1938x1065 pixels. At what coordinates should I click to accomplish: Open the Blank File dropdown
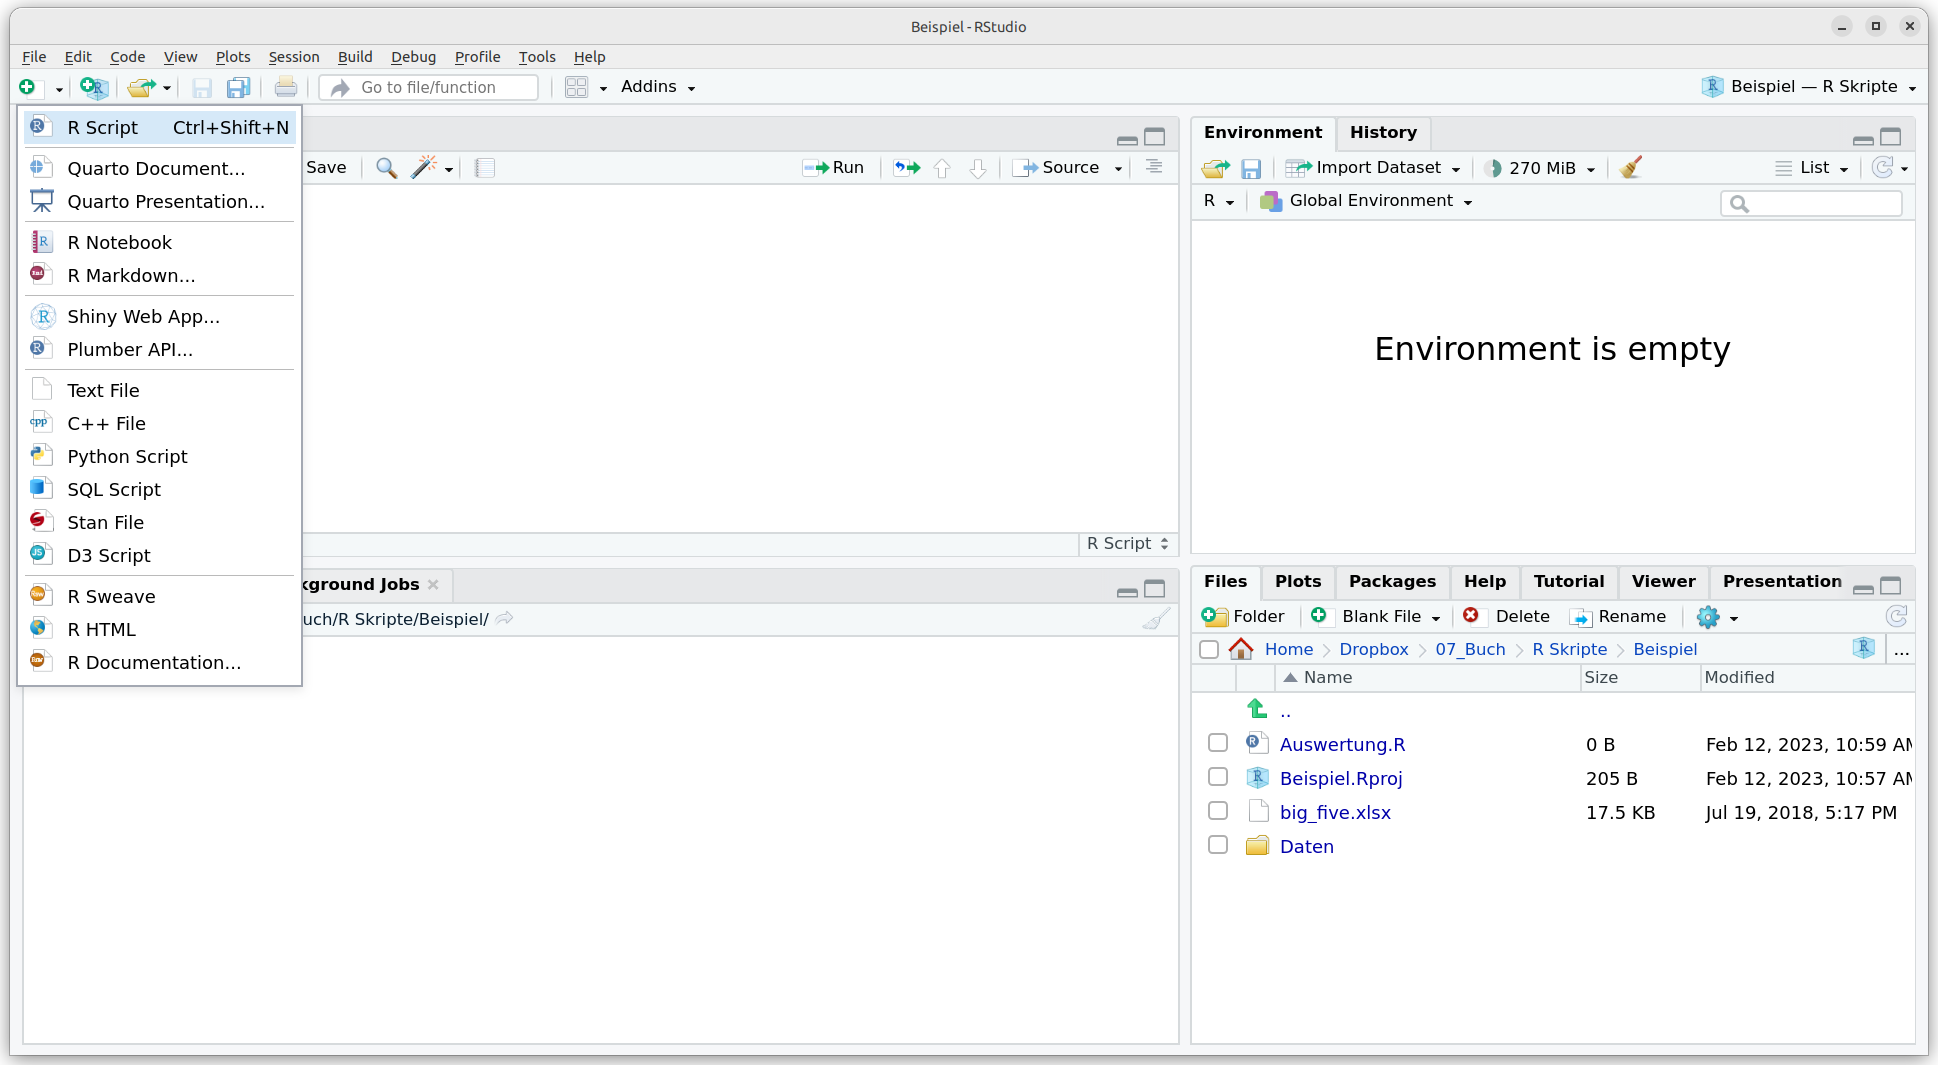(1376, 617)
